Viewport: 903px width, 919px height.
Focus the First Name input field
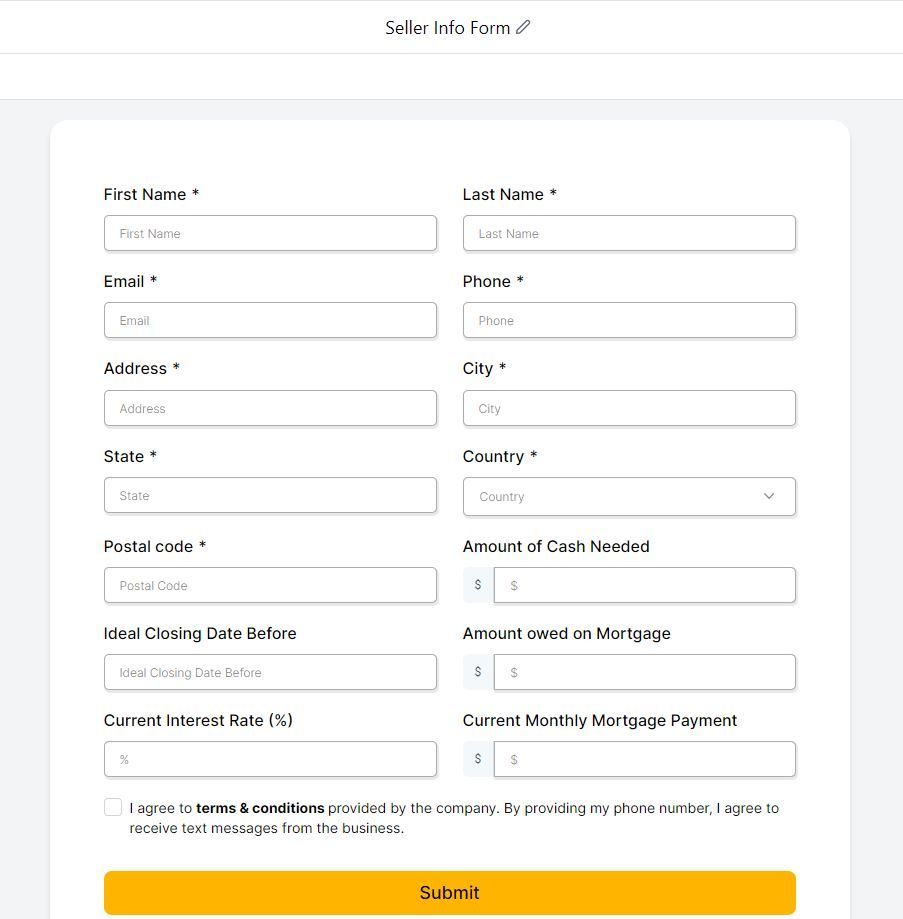coord(270,233)
